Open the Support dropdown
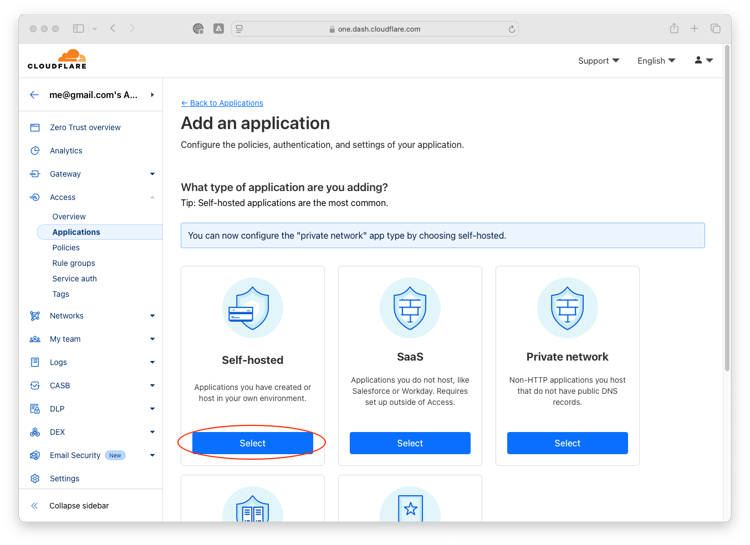 [598, 61]
